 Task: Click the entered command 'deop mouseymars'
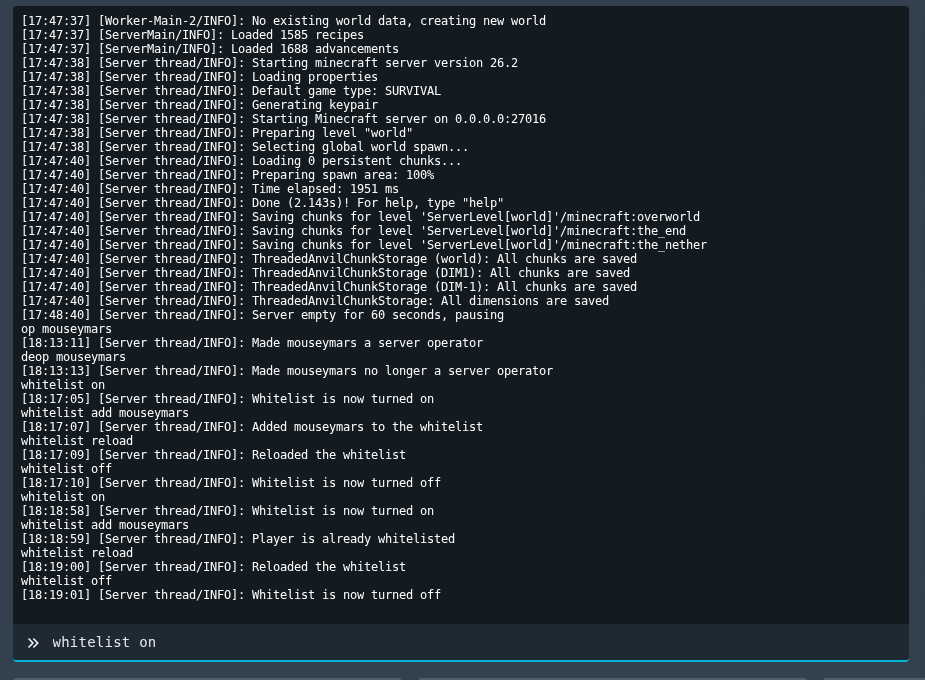(73, 357)
